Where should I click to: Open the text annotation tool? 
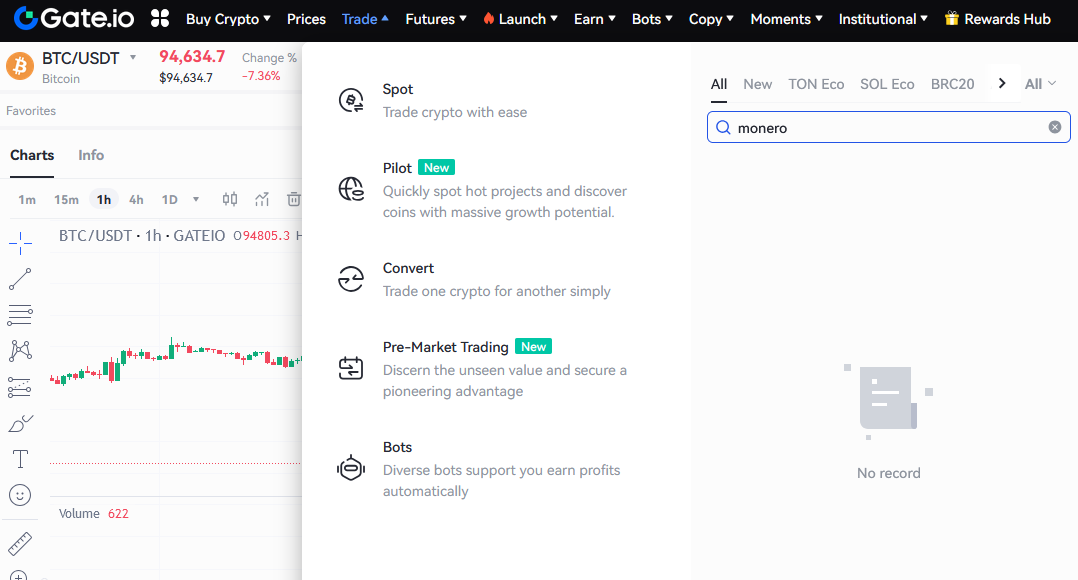20,459
